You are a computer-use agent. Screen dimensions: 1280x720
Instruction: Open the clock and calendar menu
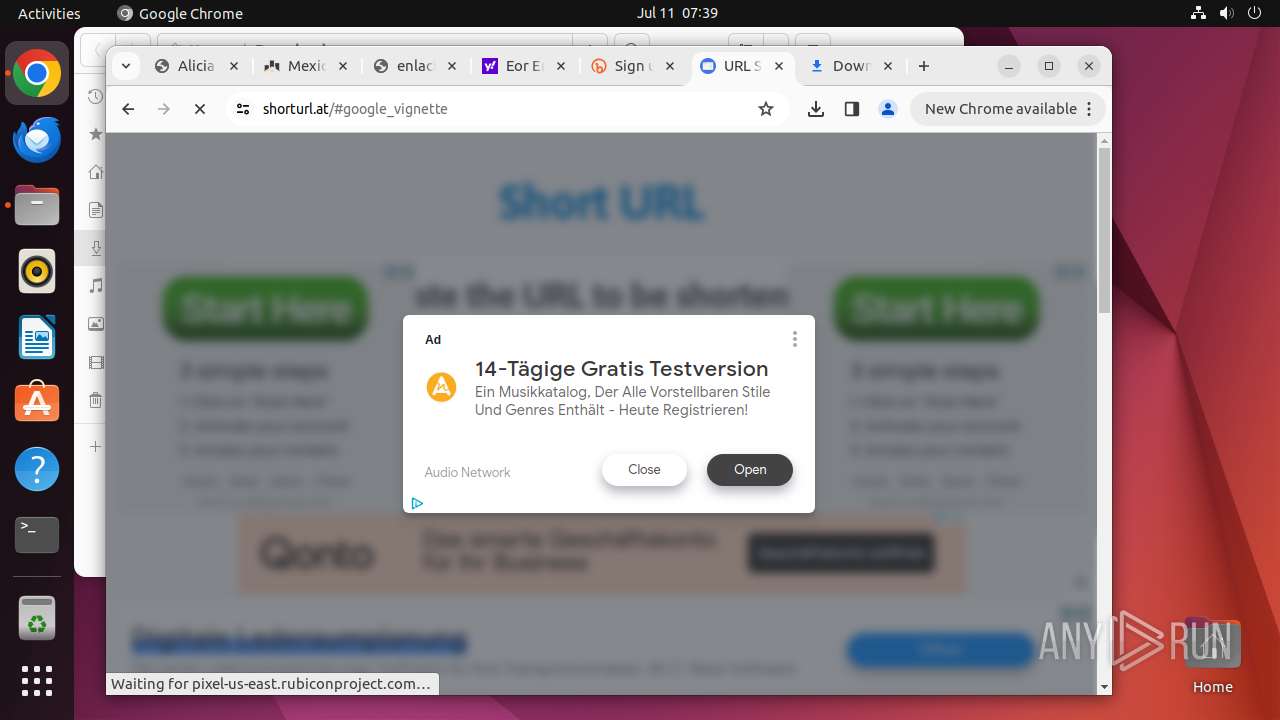[x=677, y=13]
